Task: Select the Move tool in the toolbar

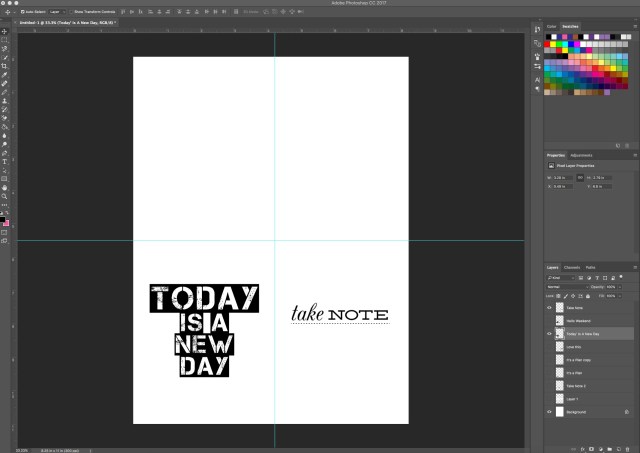Action: point(5,31)
